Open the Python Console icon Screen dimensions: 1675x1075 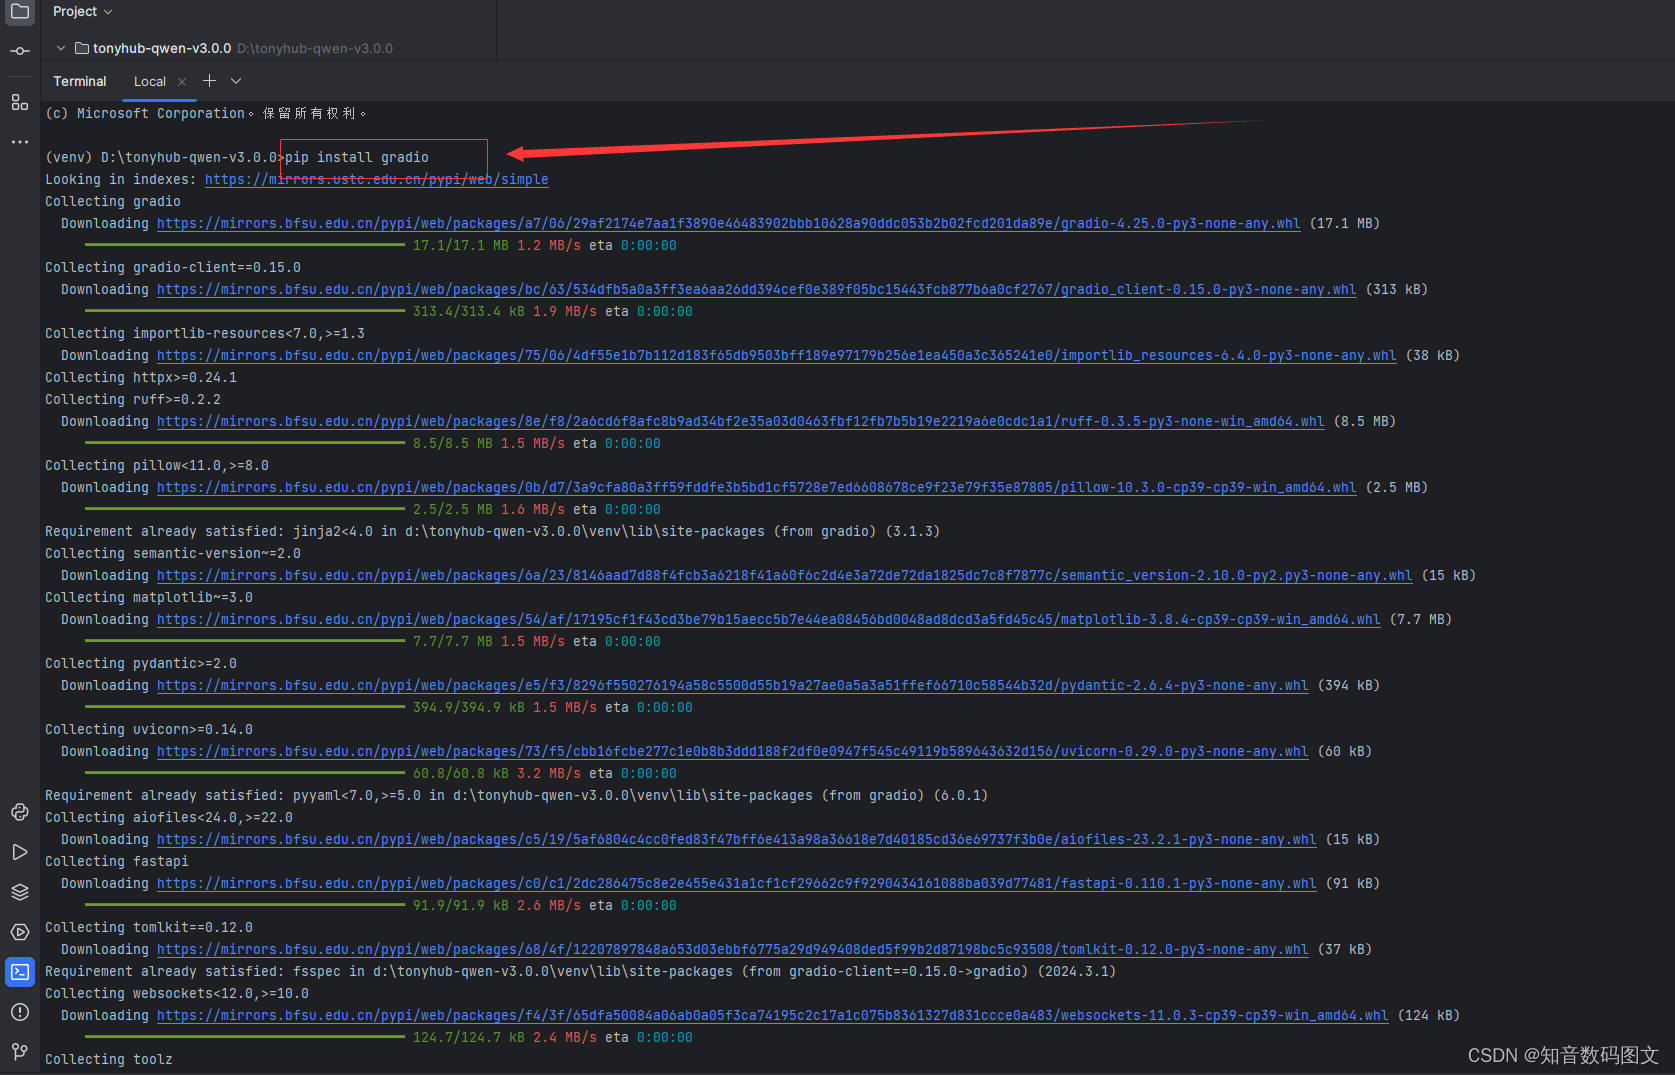19,812
